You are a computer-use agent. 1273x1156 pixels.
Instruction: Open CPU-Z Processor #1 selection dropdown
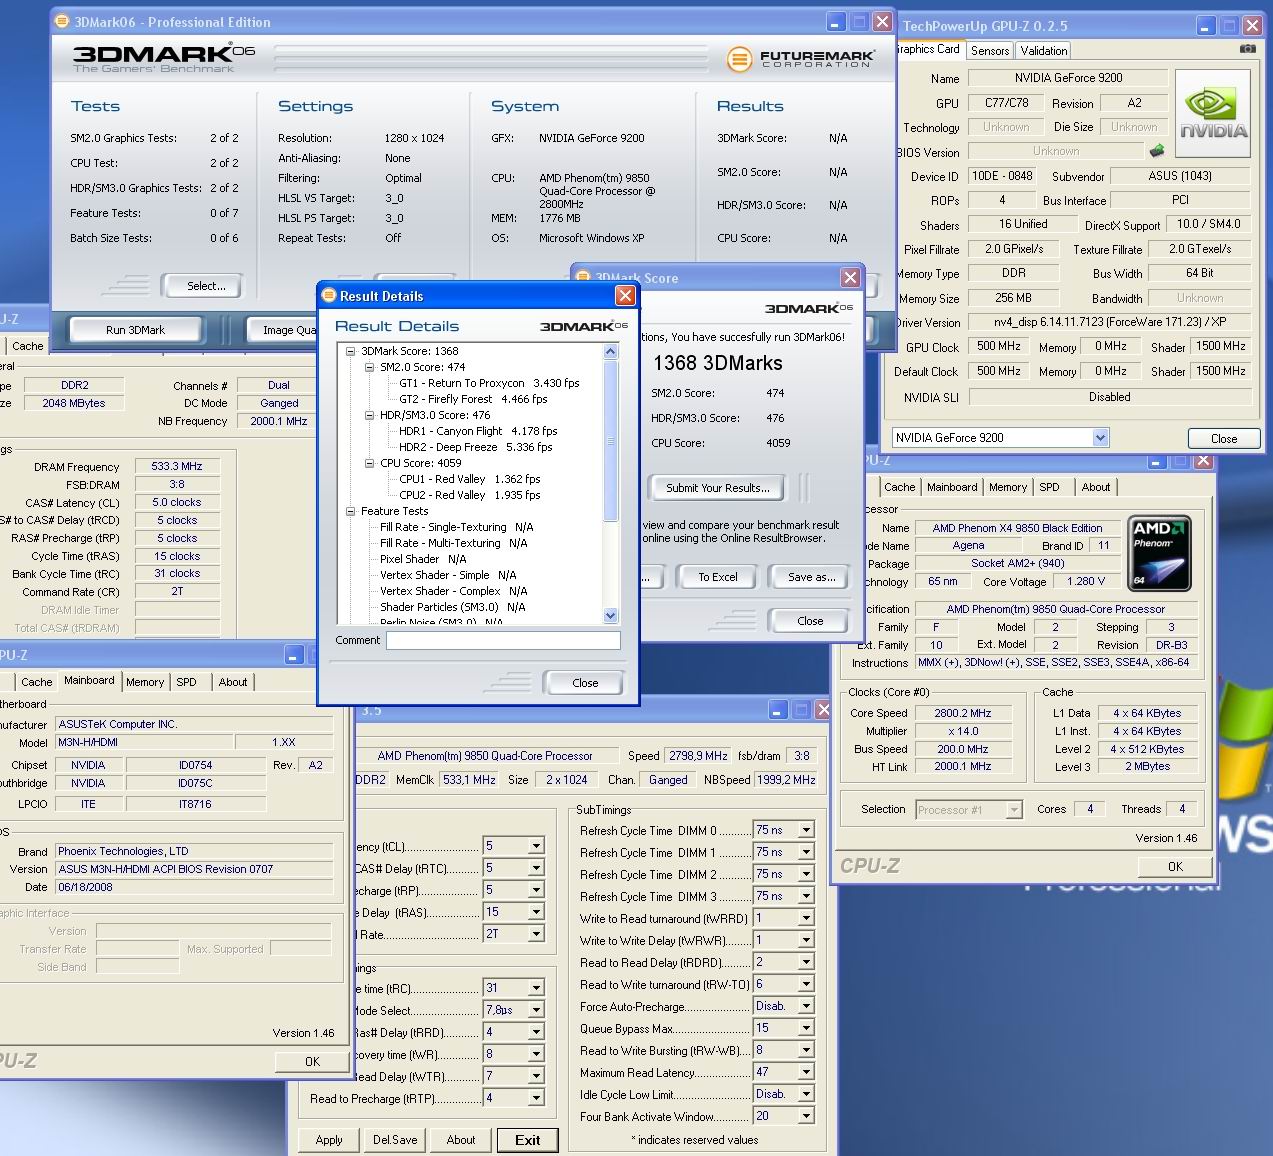[1014, 809]
